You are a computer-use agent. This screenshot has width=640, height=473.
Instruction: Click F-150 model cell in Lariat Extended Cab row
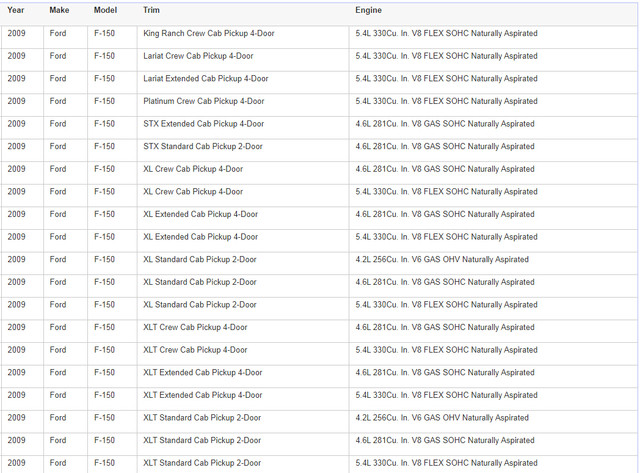[x=104, y=78]
